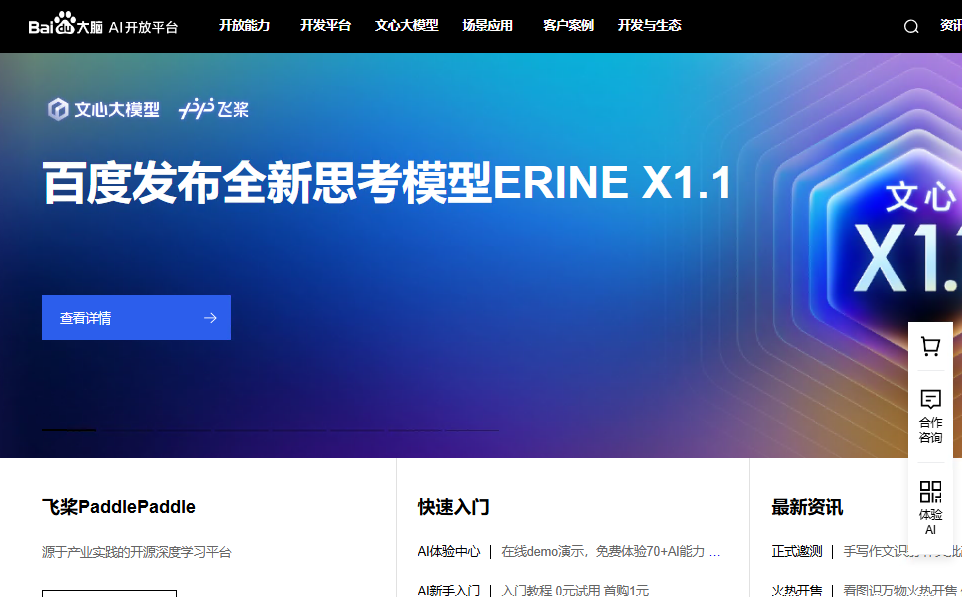962x597 pixels.
Task: Open the 体验AI QR code icon
Action: (x=930, y=492)
